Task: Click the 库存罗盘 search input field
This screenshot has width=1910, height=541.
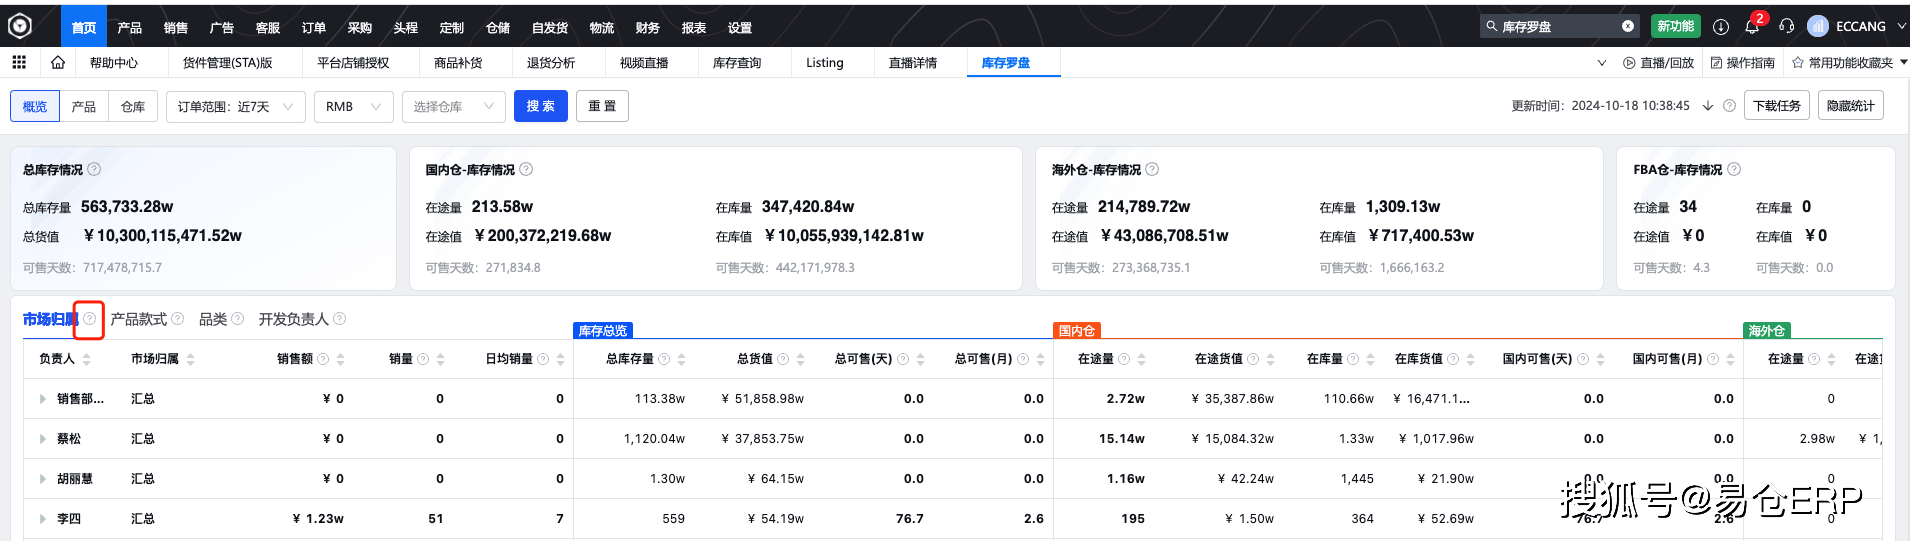Action: 1555,26
